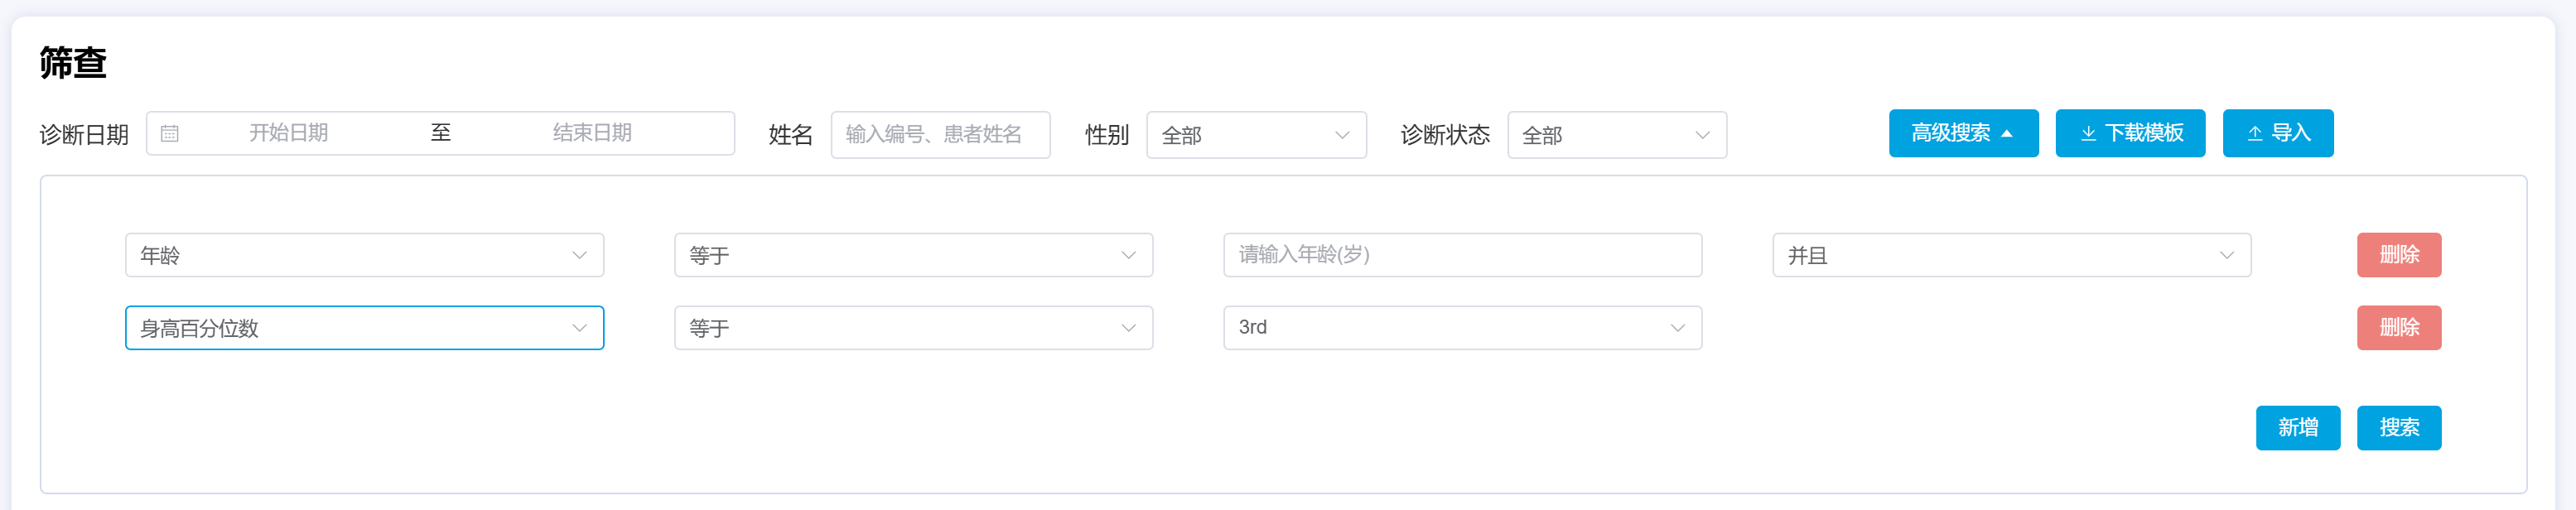Open the 3rd percentile value dropdown
This screenshot has height=510, width=2576.
click(x=1462, y=328)
